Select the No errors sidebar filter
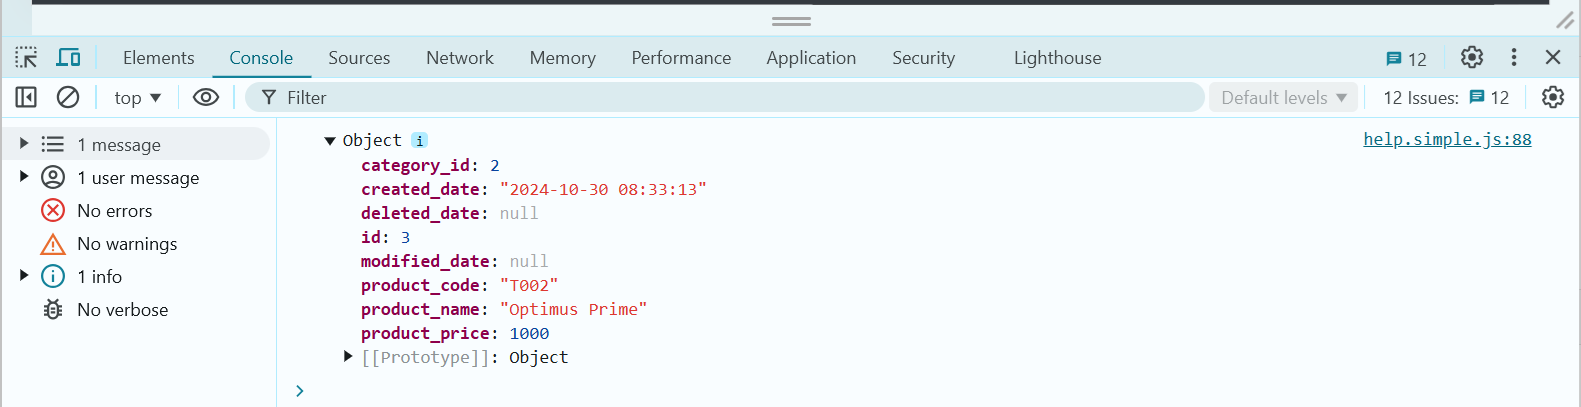Image resolution: width=1581 pixels, height=407 pixels. tap(114, 211)
